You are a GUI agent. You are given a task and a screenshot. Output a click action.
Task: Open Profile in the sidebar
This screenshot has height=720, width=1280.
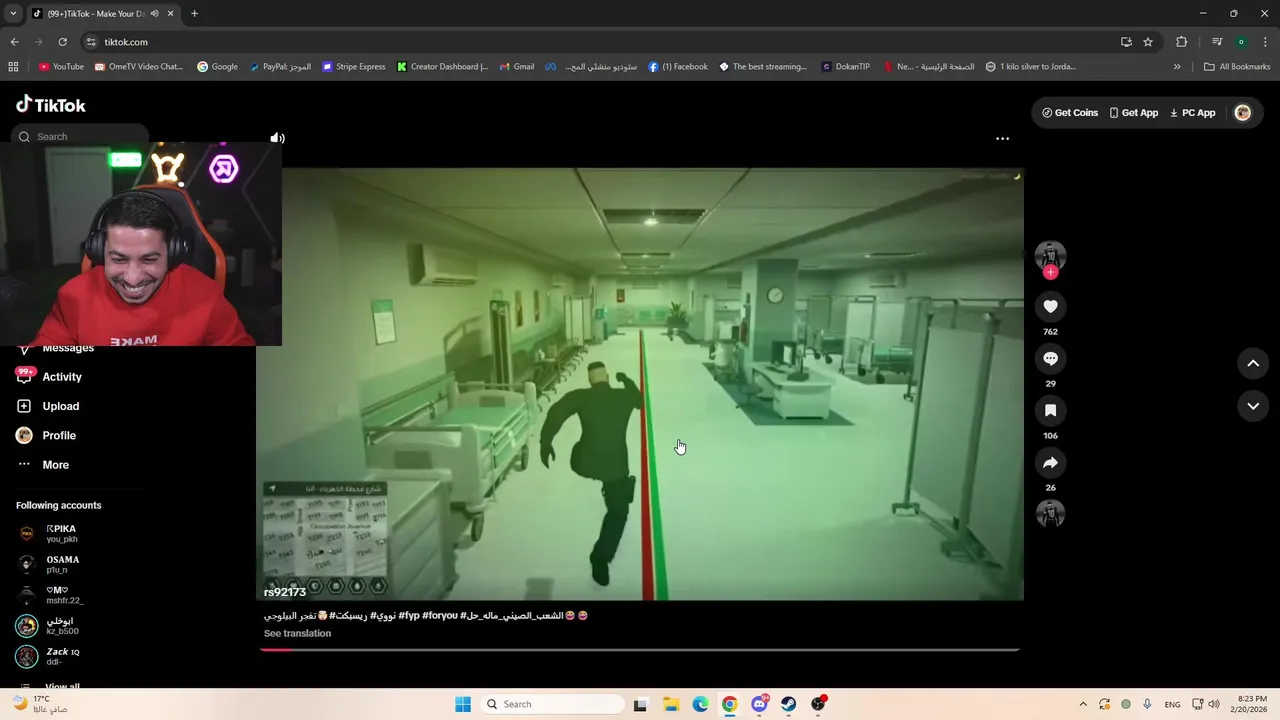coord(46,436)
